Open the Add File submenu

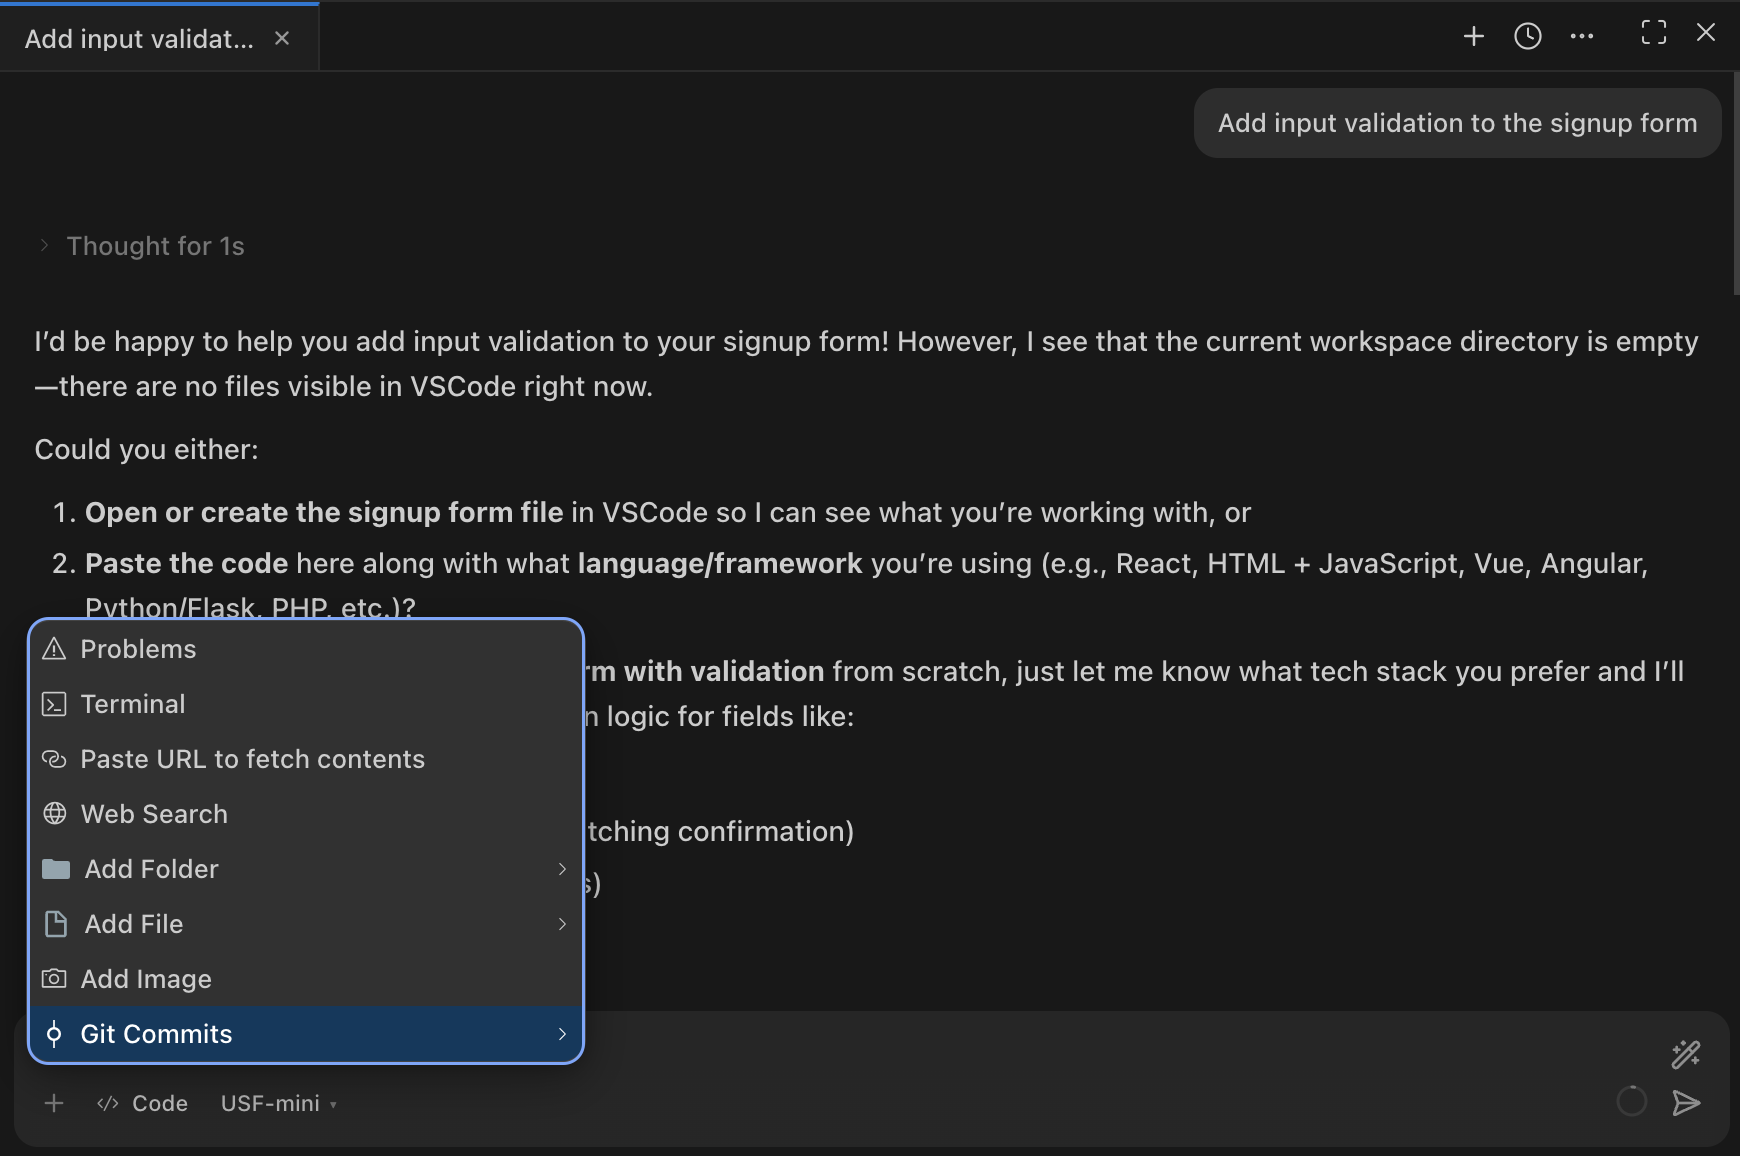pyautogui.click(x=306, y=924)
